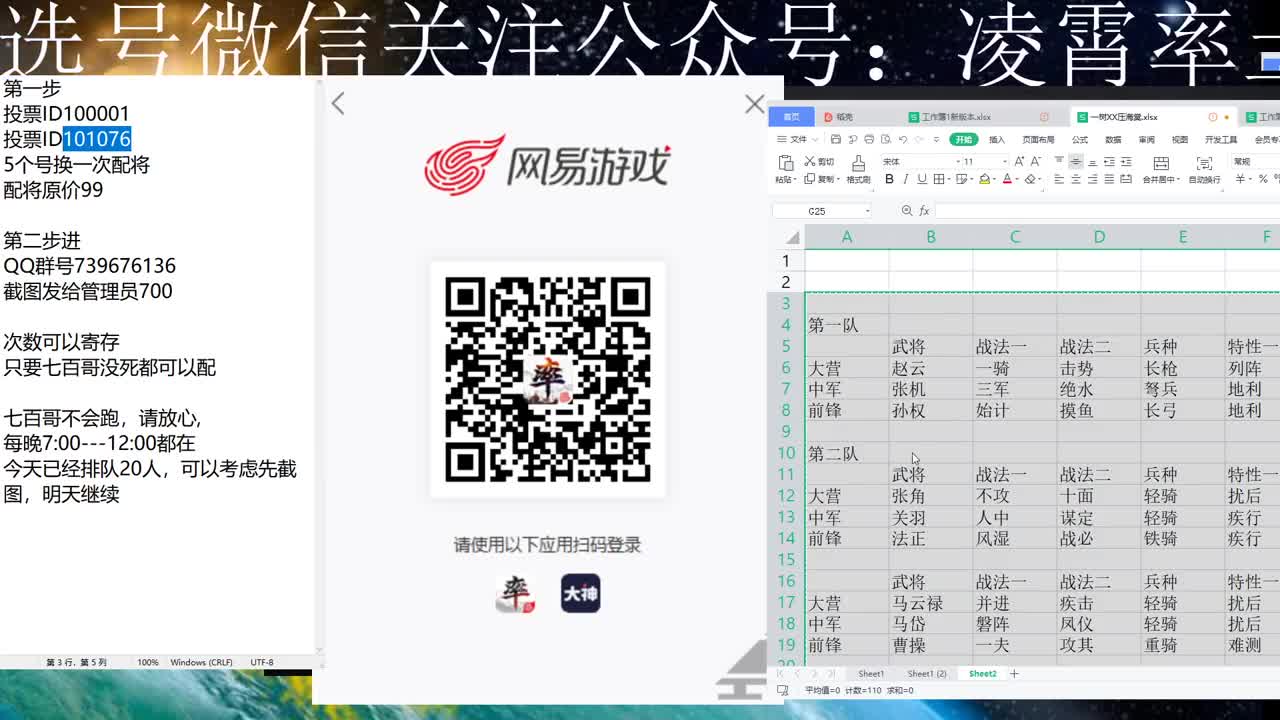The image size is (1280, 720).
Task: Click the print icon in WPS quick toolbar
Action: [x=869, y=140]
